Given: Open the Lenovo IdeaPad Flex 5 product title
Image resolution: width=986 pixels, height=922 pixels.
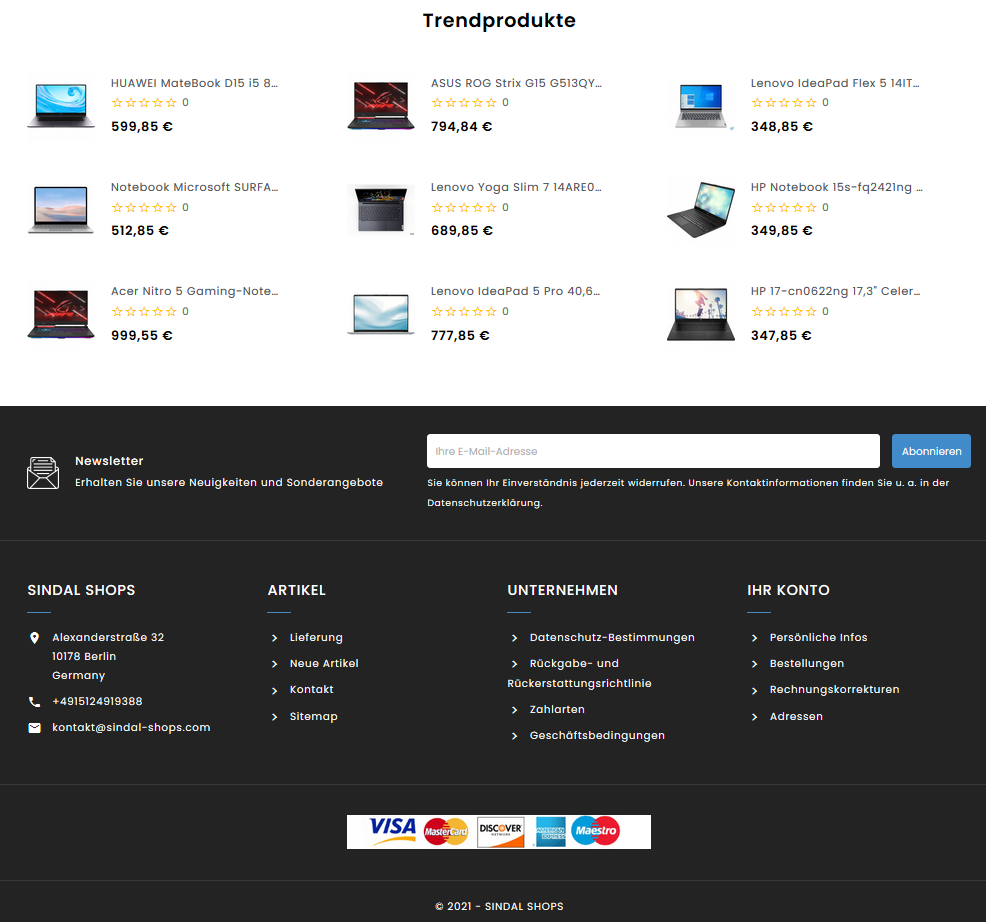Looking at the screenshot, I should (x=835, y=83).
